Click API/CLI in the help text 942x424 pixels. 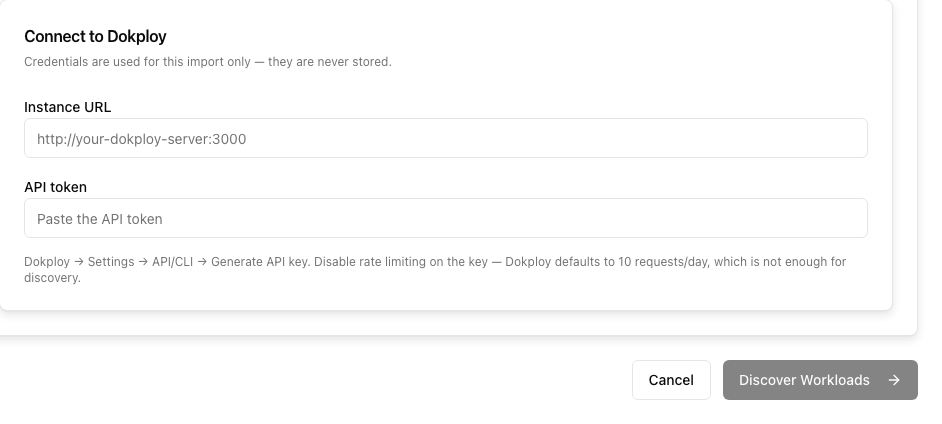172,262
